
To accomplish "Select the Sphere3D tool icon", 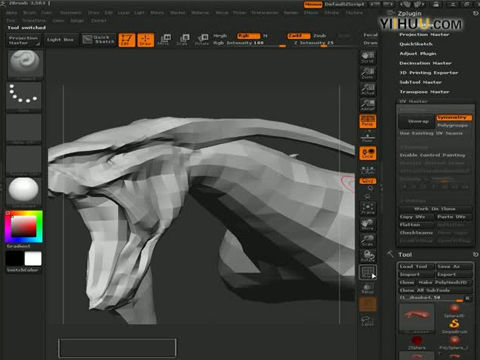I will tap(454, 311).
